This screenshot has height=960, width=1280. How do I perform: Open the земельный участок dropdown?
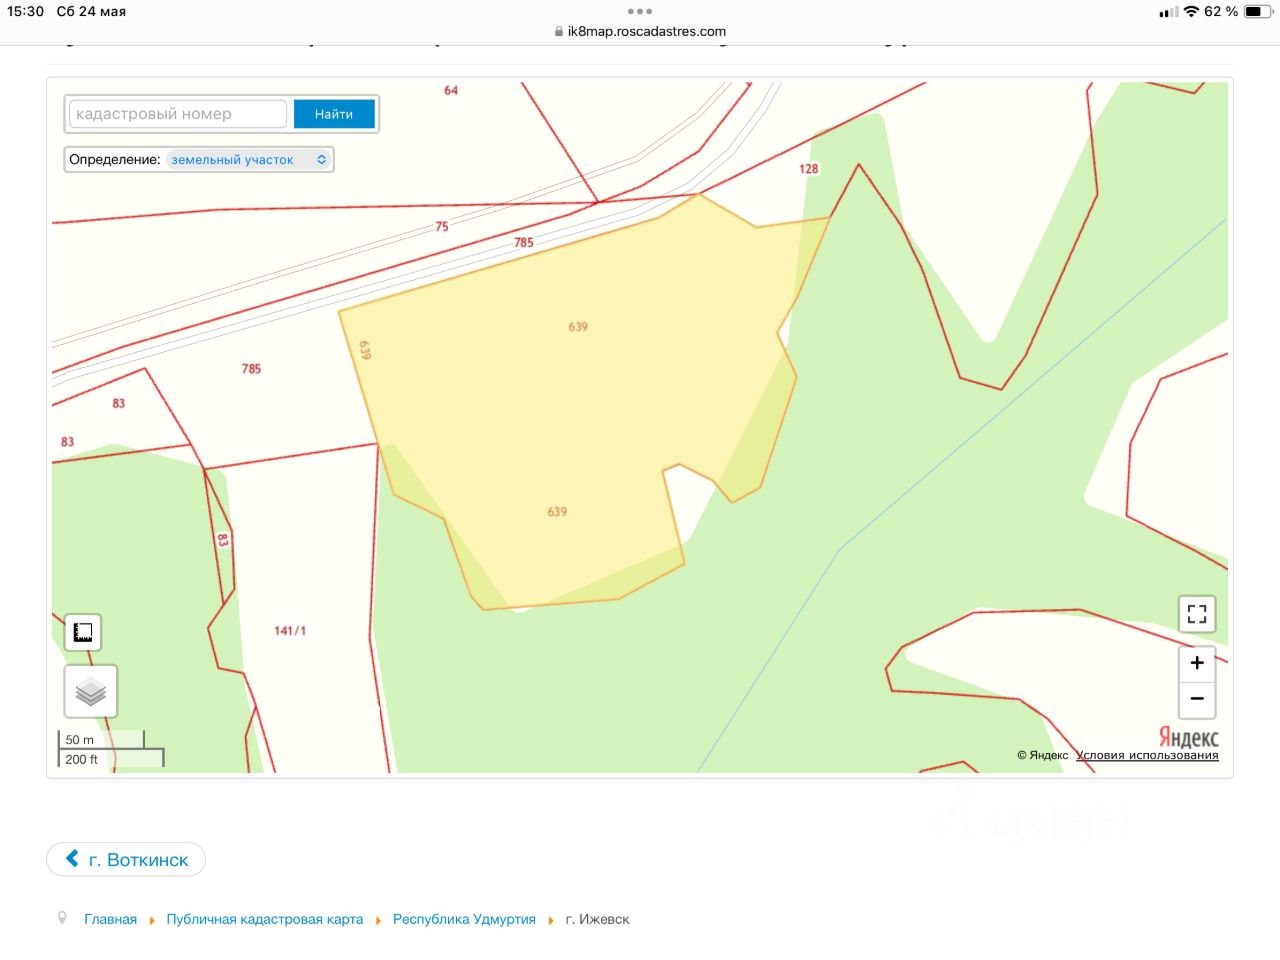(x=248, y=160)
